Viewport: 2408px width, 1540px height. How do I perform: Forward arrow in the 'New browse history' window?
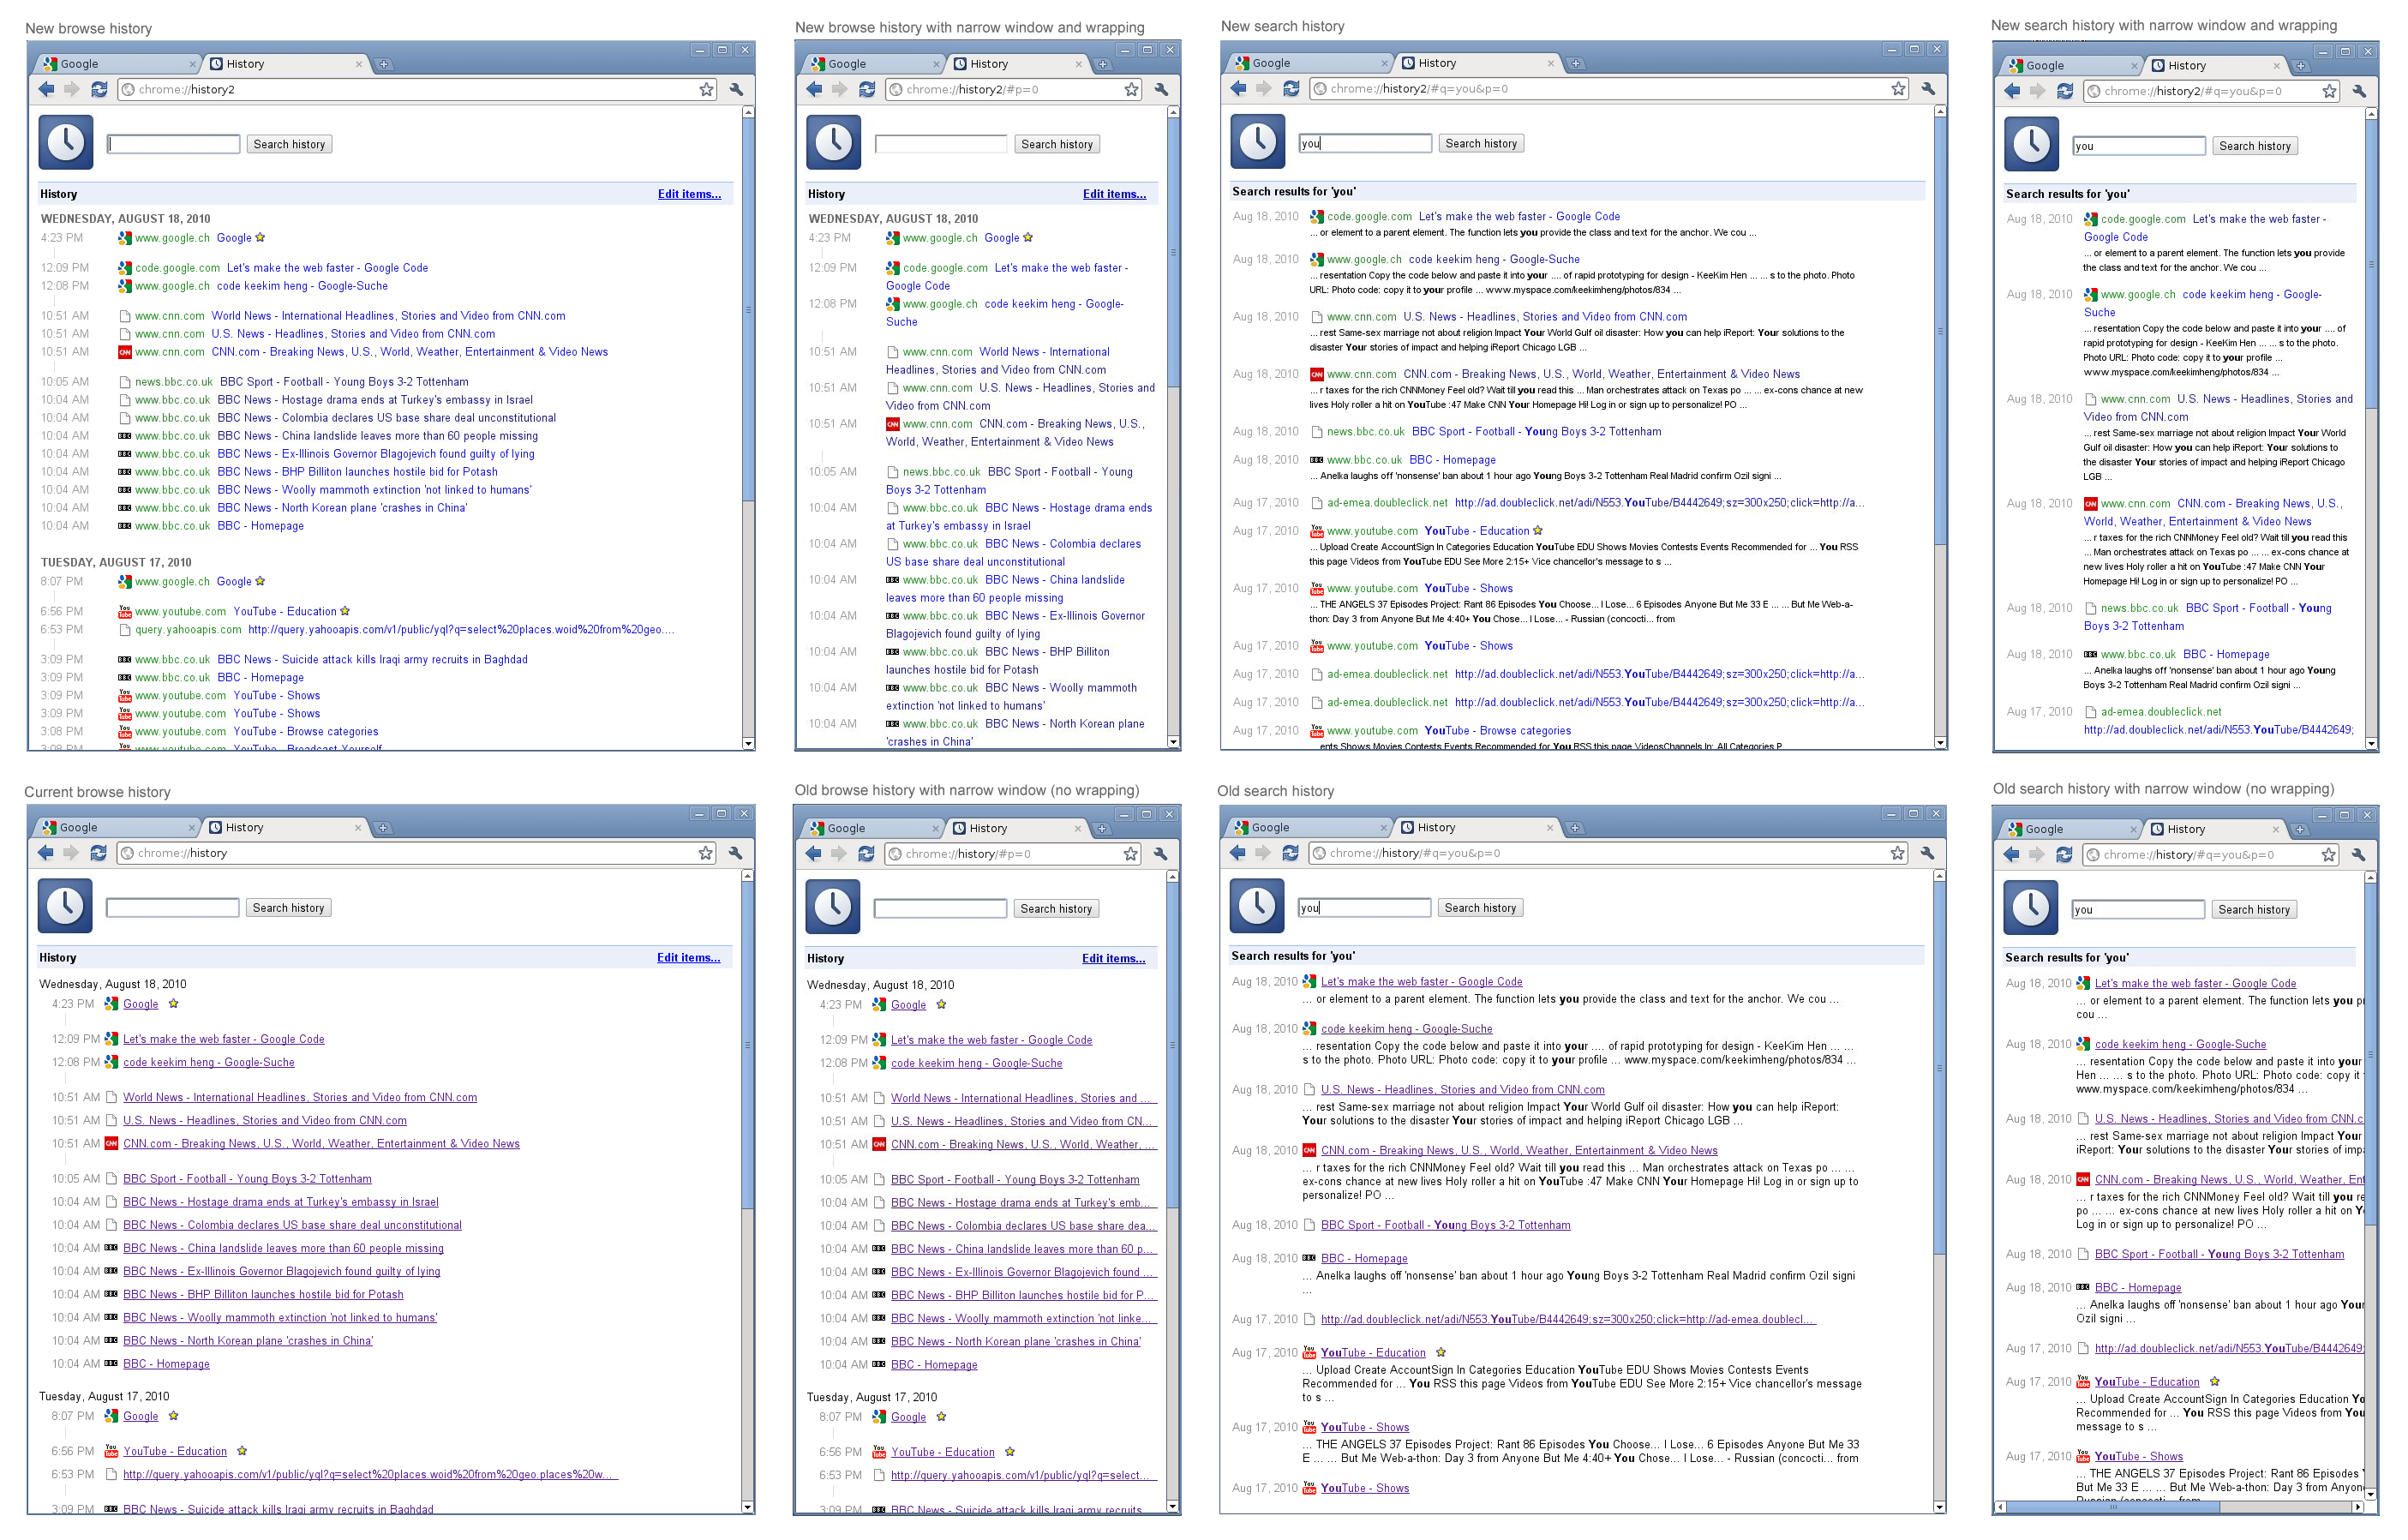(72, 90)
